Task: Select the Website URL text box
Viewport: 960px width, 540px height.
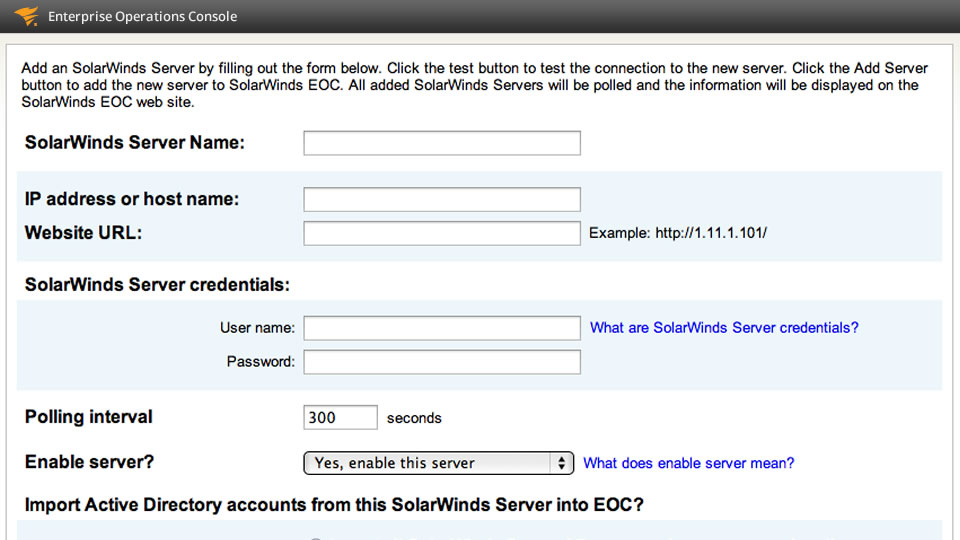Action: click(x=441, y=233)
